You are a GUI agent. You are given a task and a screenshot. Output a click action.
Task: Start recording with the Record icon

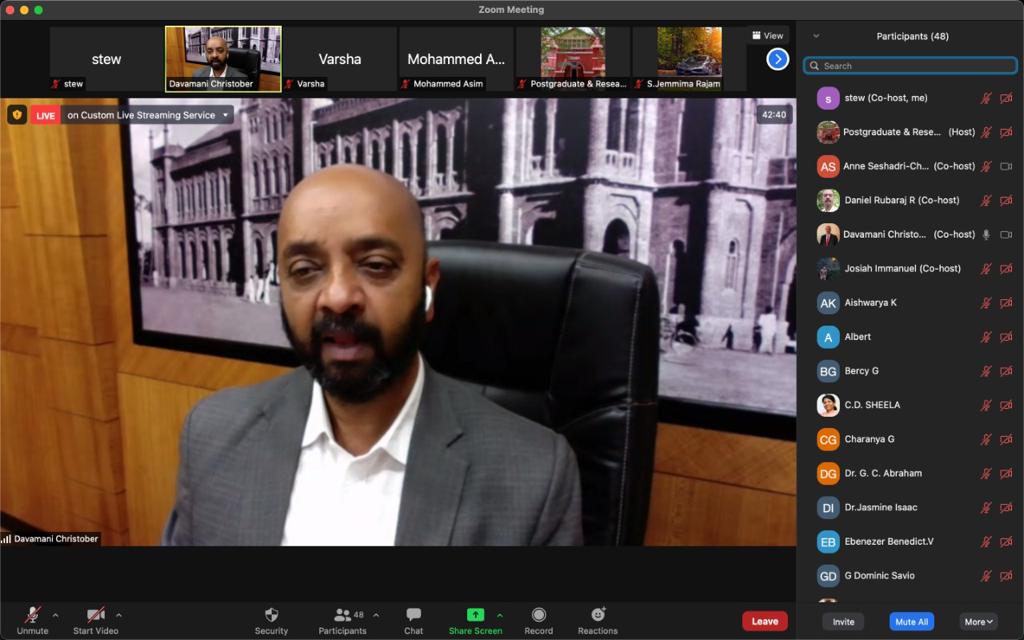[x=538, y=615]
